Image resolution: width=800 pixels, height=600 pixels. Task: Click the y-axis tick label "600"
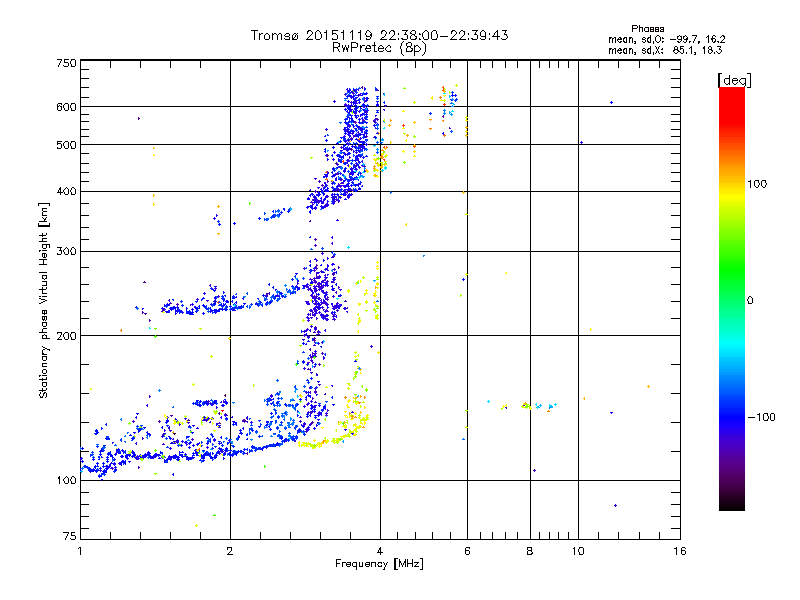(x=66, y=107)
